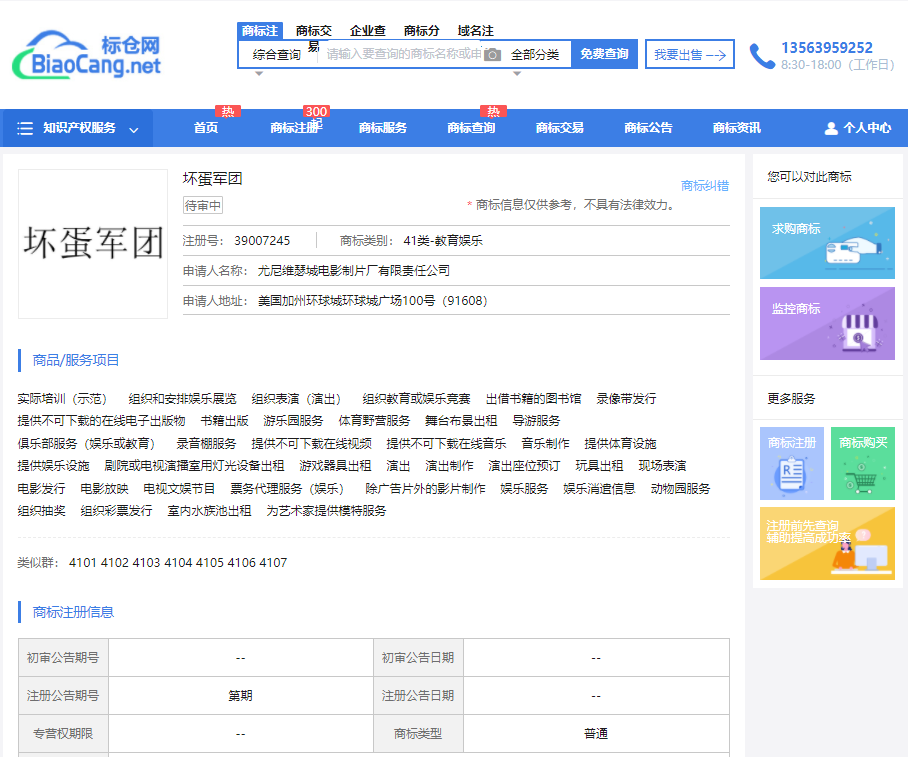
Task: Open the 注册前先查询 yellow banner
Action: click(827, 543)
